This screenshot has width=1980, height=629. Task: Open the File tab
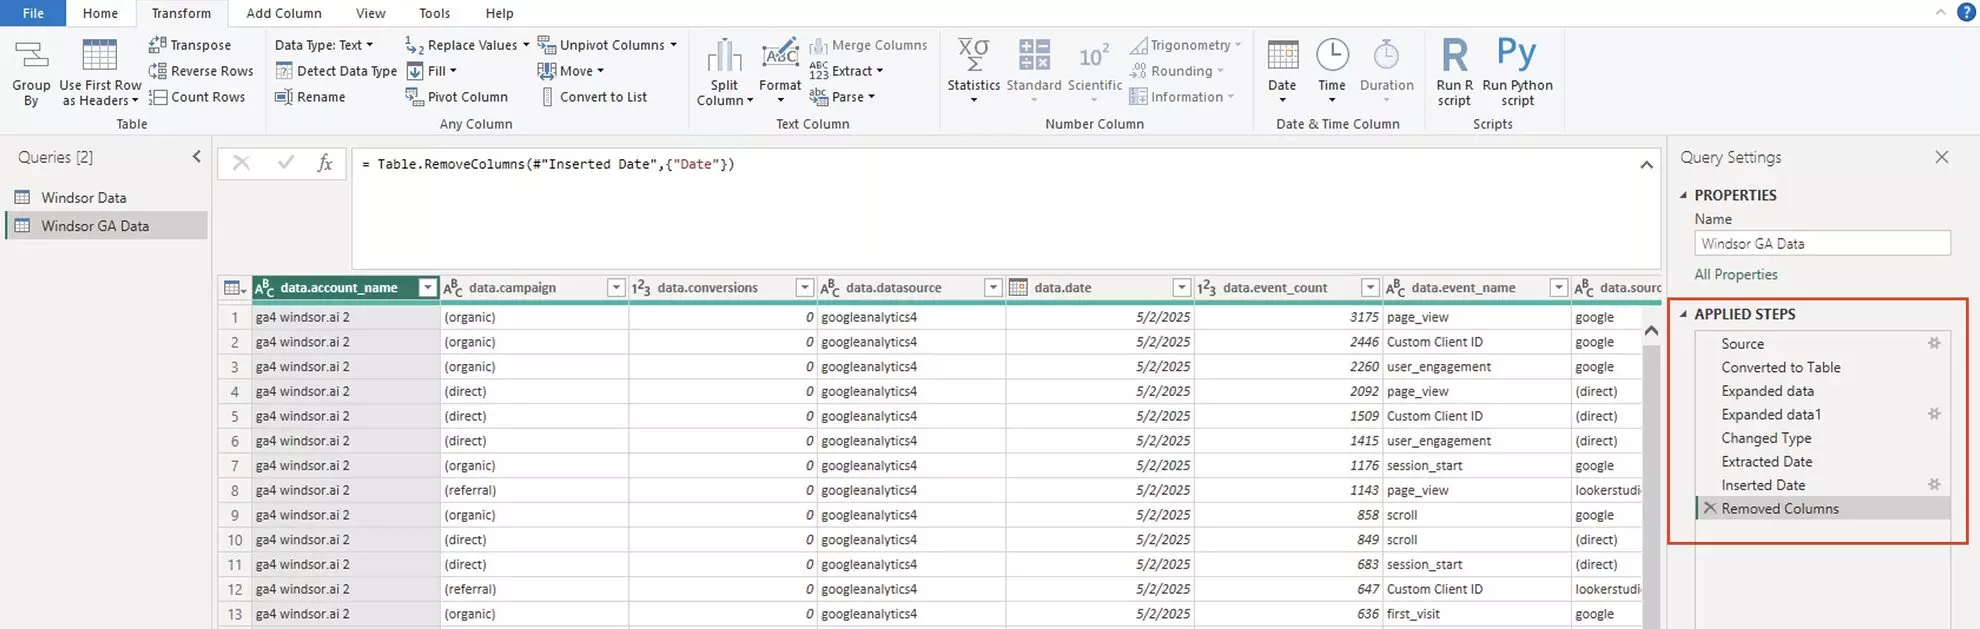click(x=33, y=13)
